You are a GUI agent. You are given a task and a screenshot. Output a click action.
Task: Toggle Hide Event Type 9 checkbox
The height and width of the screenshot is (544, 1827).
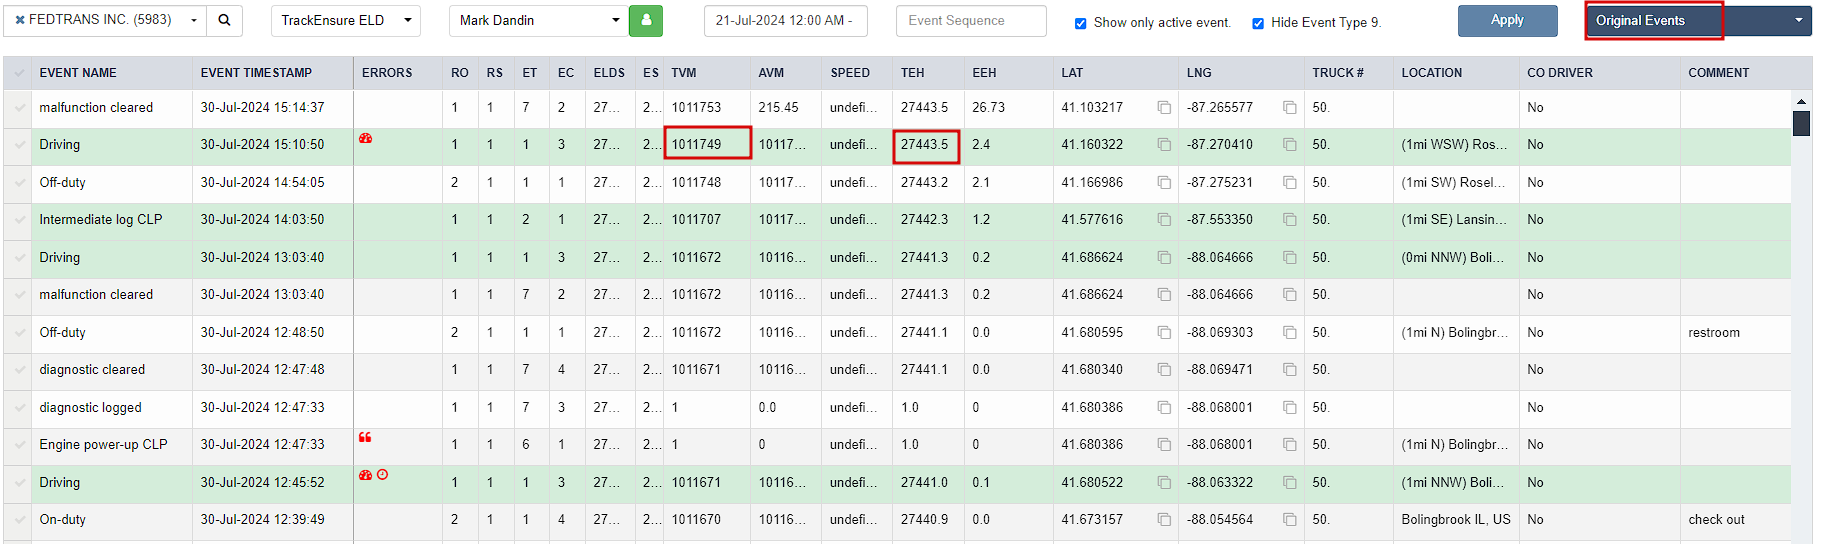[x=1258, y=23]
